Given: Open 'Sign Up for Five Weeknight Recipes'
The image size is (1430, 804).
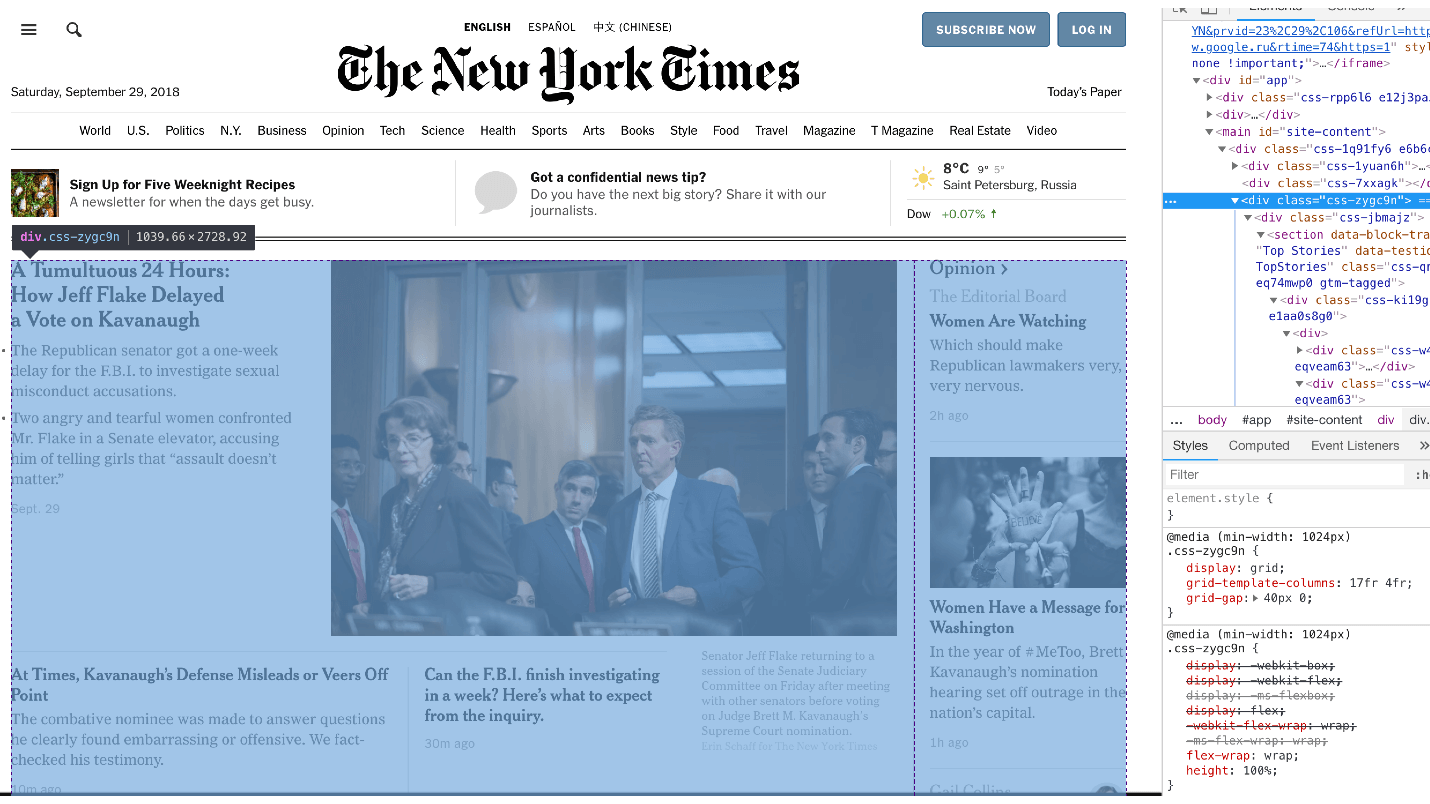Looking at the screenshot, I should (182, 185).
